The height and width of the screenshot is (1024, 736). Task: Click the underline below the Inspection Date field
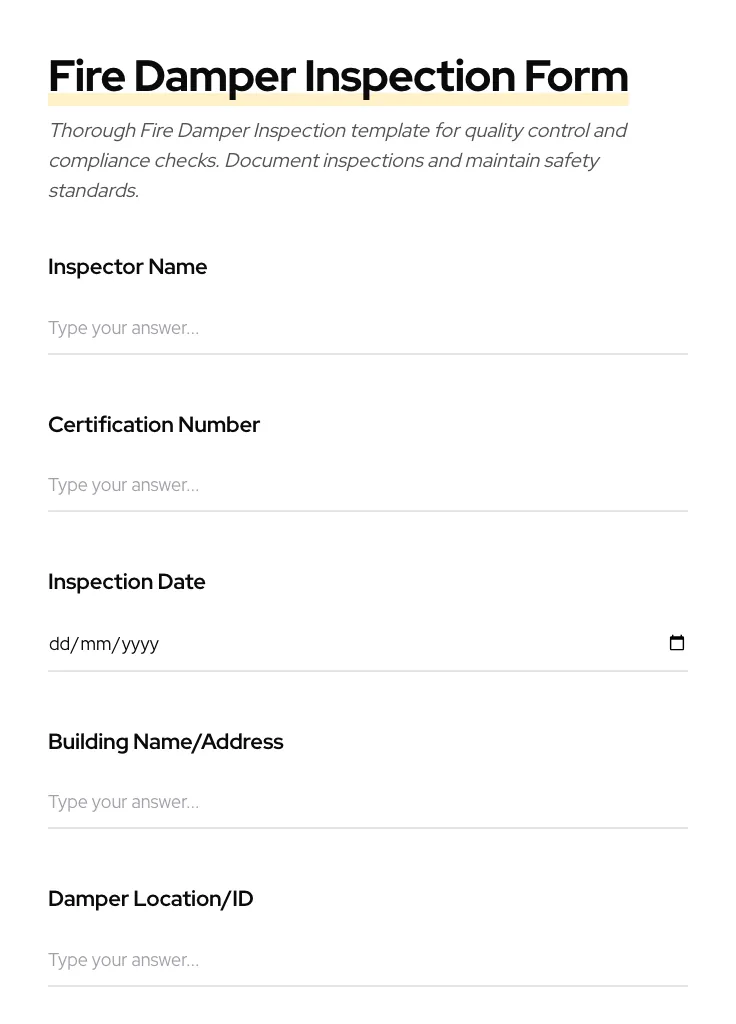pyautogui.click(x=368, y=671)
